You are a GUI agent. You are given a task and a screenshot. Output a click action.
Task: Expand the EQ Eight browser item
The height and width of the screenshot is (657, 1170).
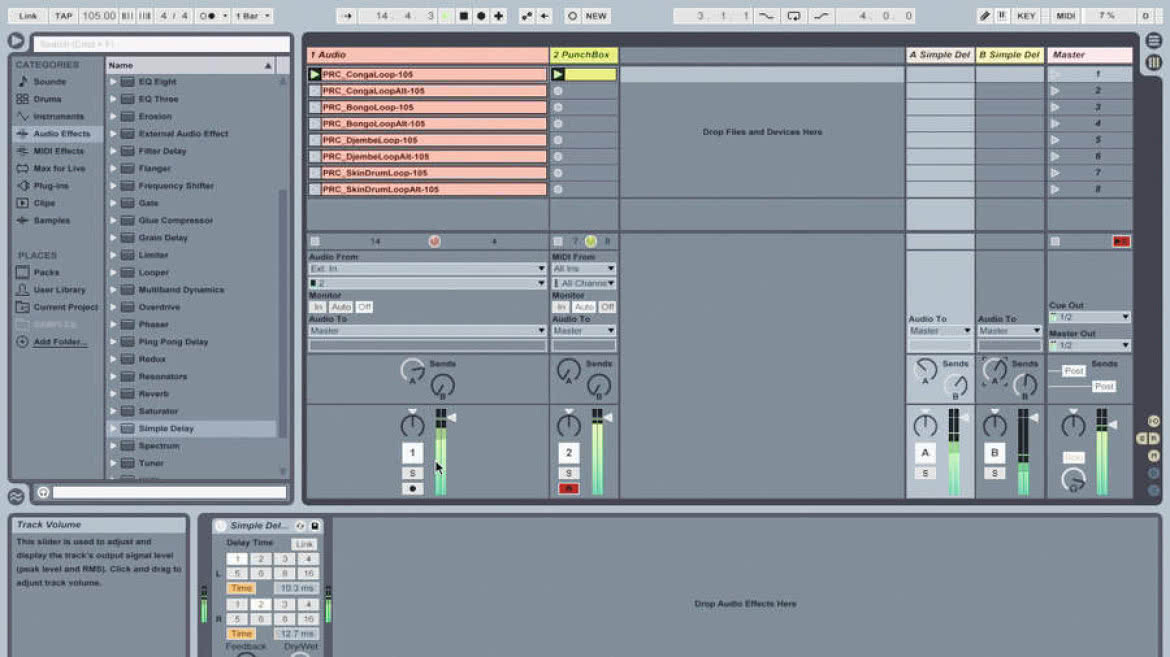pos(113,81)
